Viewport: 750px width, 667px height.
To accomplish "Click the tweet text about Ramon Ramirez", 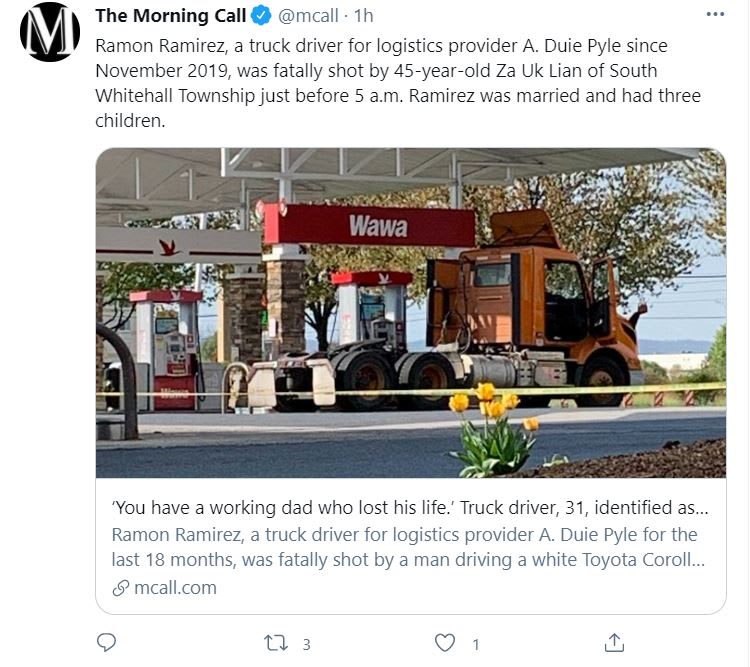I will [397, 83].
